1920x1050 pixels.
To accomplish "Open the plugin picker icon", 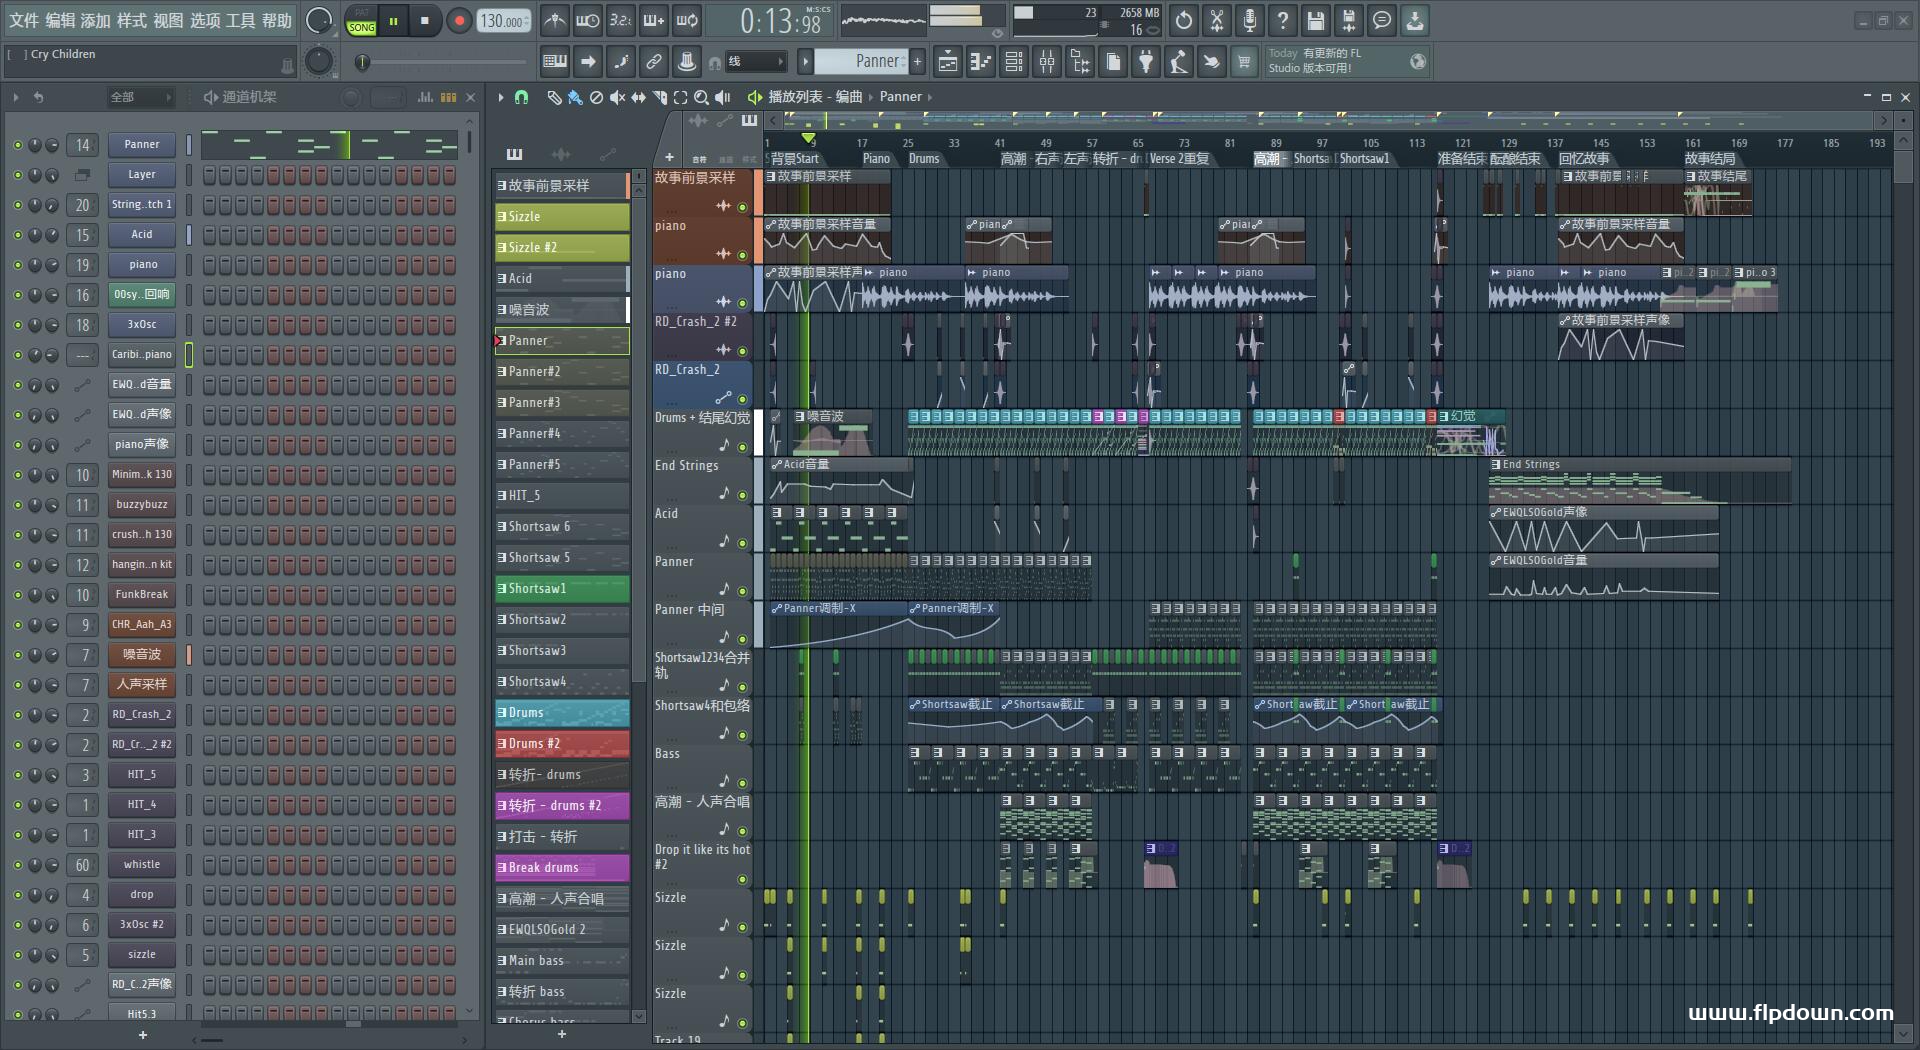I will 1146,62.
